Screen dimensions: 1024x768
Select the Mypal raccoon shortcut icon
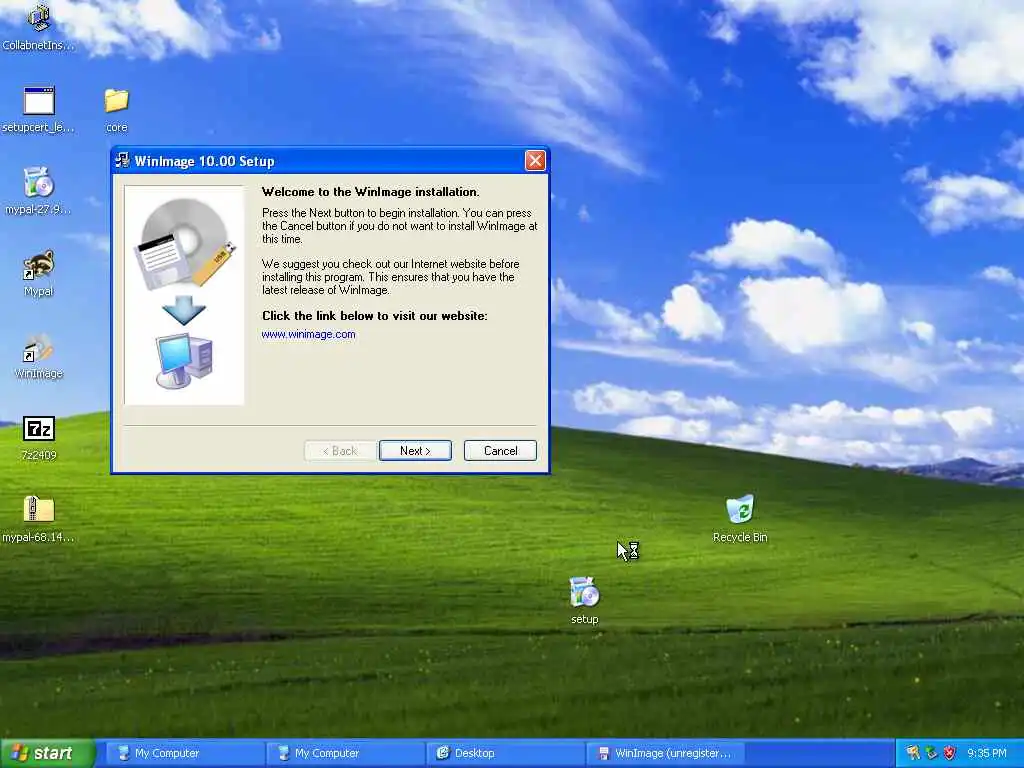pos(39,273)
